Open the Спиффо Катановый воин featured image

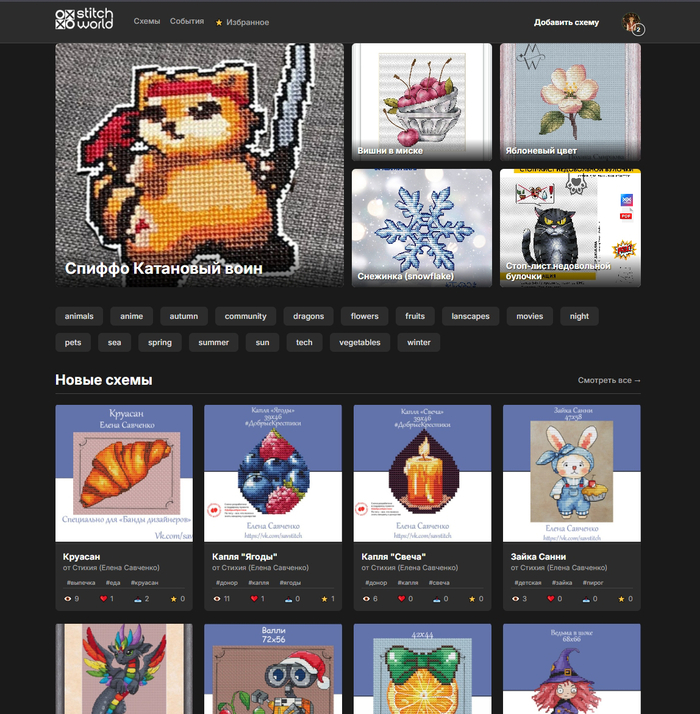click(x=199, y=165)
